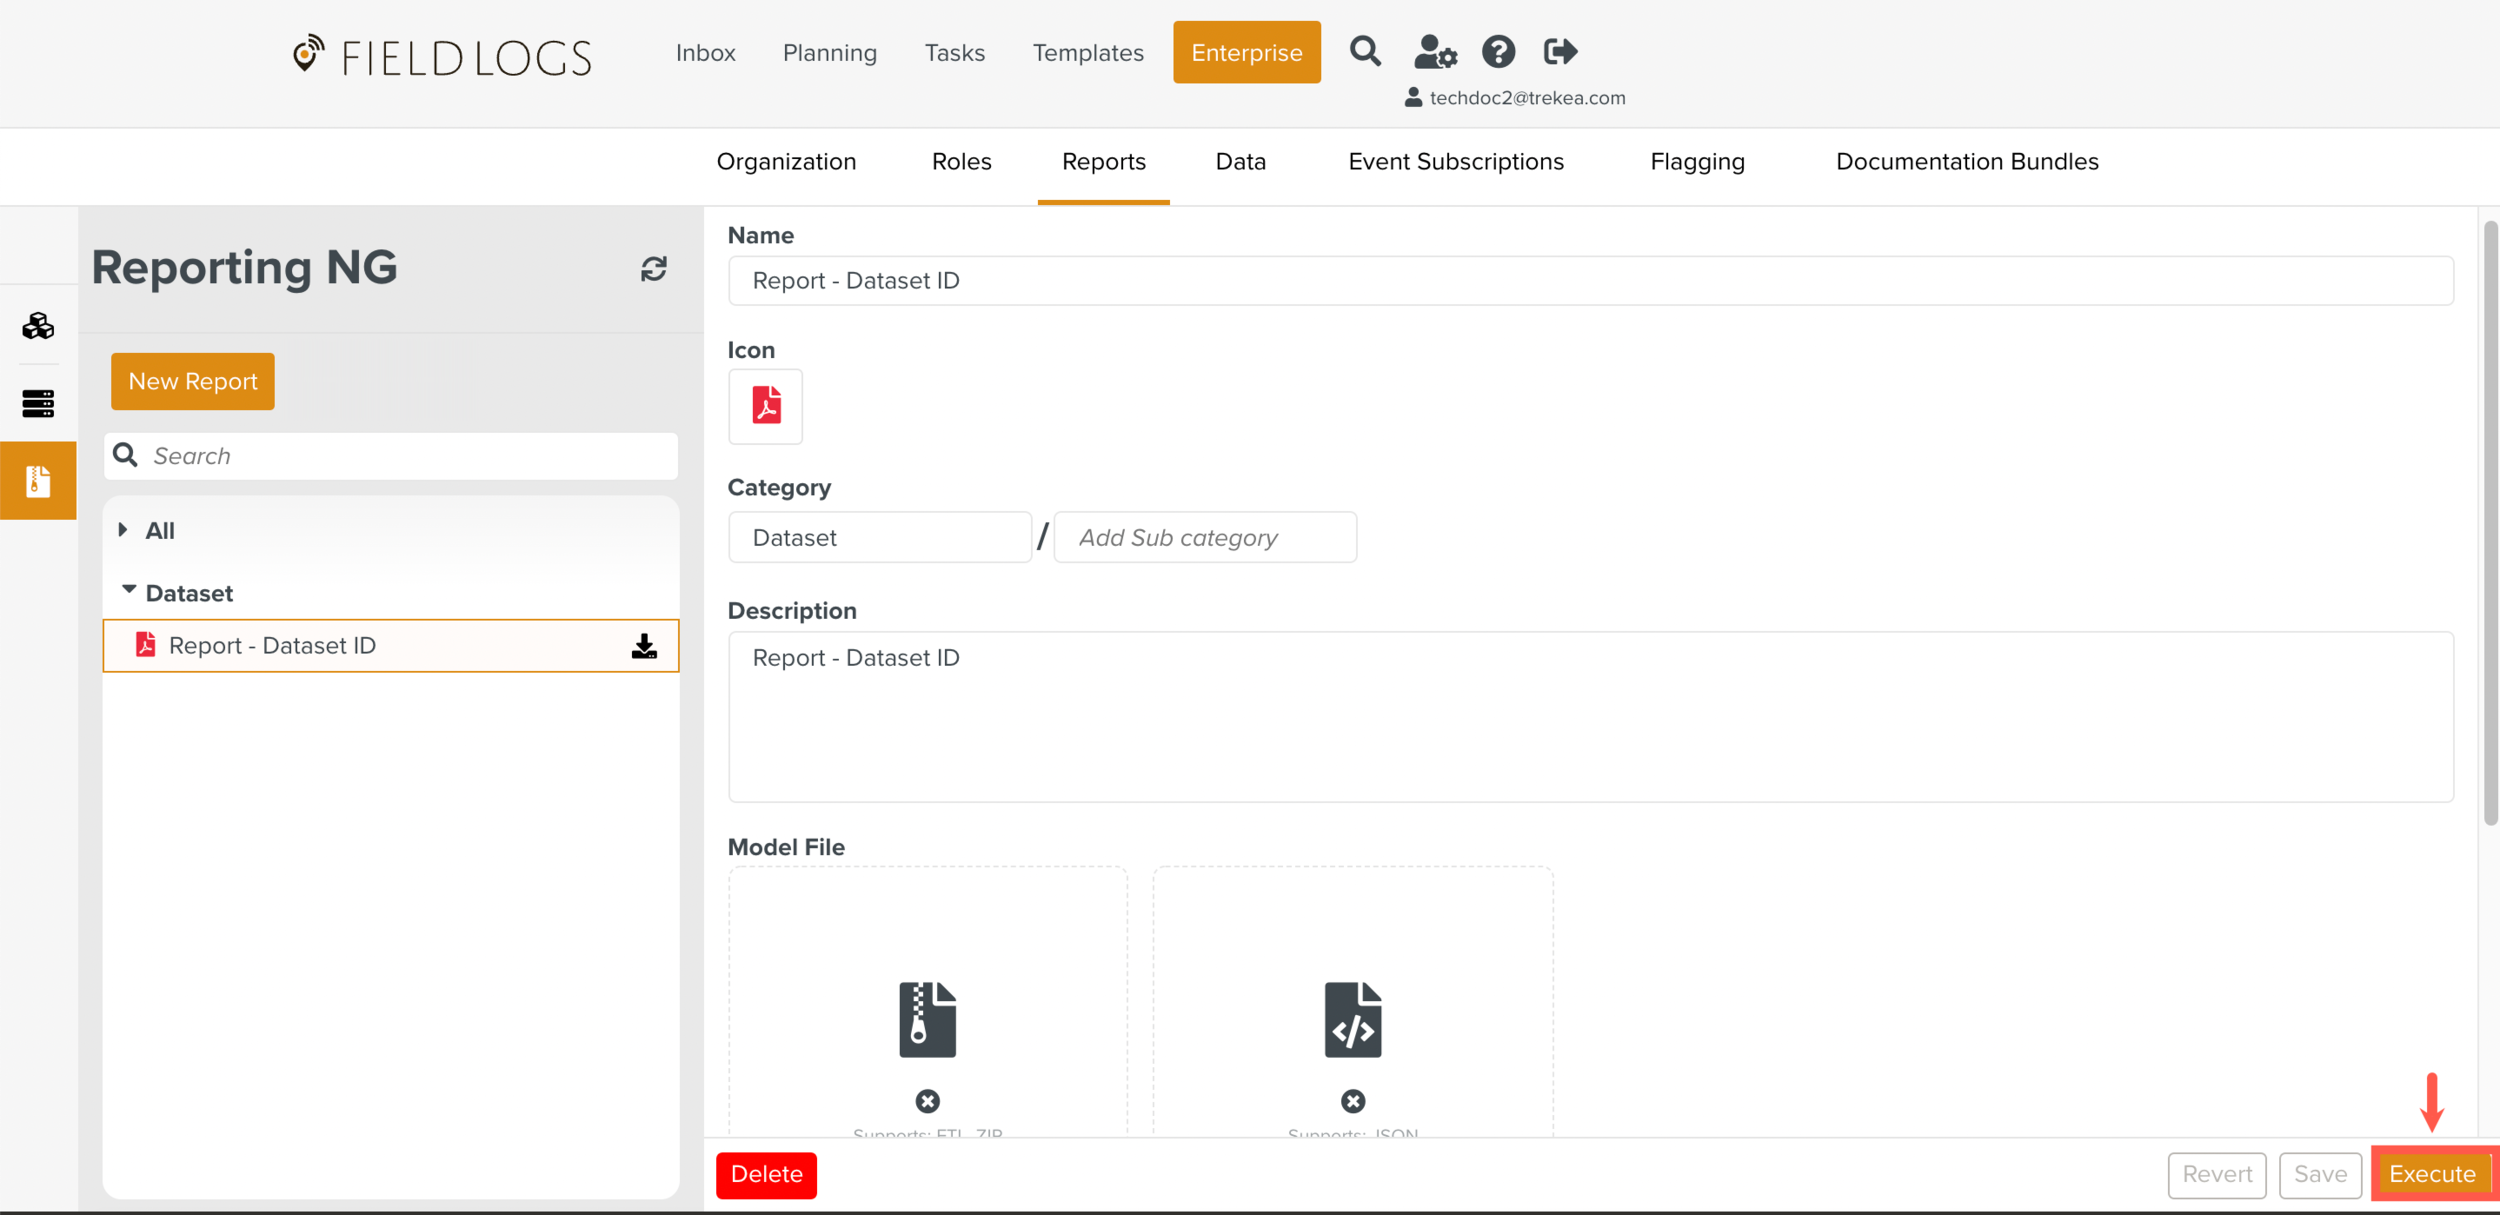This screenshot has width=2500, height=1215.
Task: Click the help question mark icon
Action: 1498,52
